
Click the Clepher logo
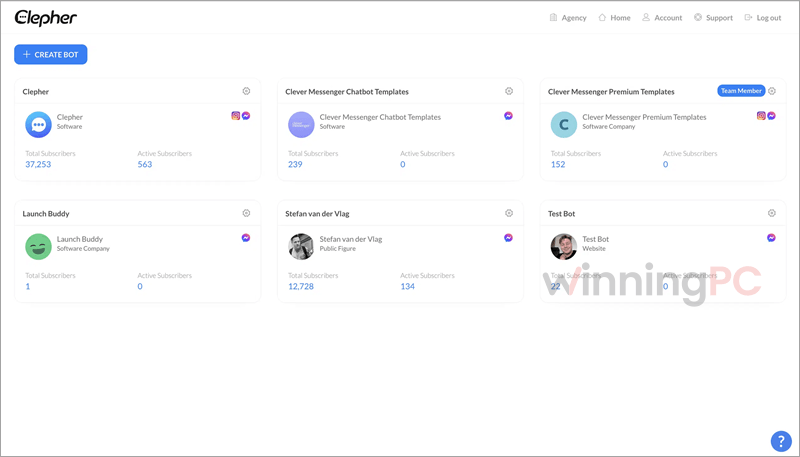(x=46, y=18)
